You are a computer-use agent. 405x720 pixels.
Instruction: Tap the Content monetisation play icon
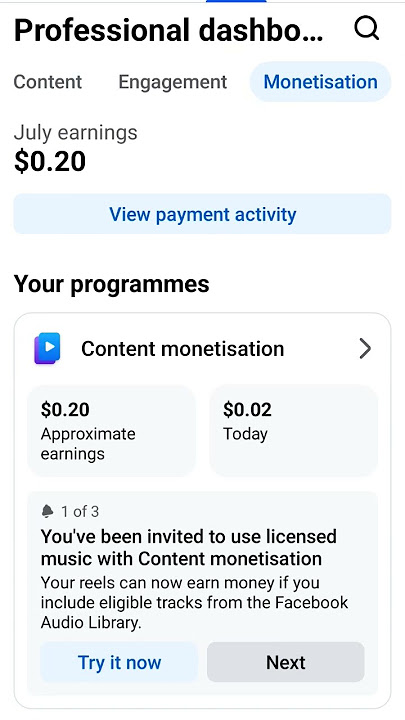click(x=47, y=349)
